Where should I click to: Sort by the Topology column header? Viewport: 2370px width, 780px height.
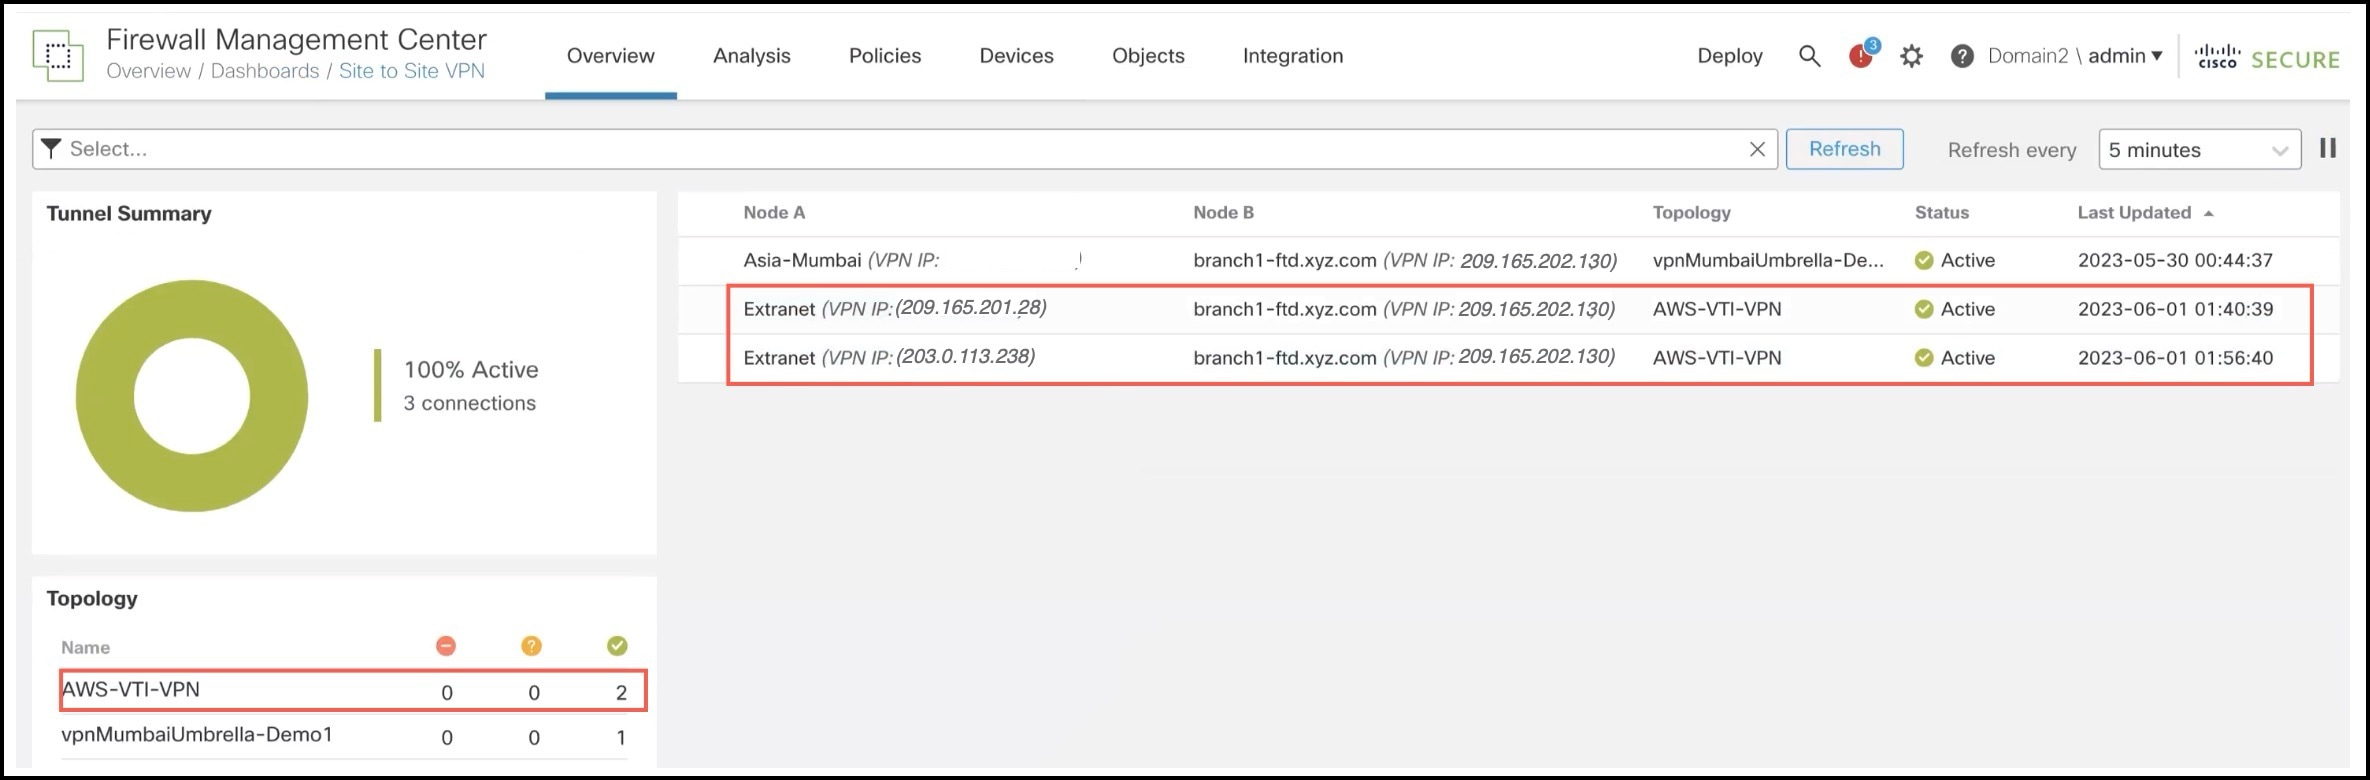1691,213
